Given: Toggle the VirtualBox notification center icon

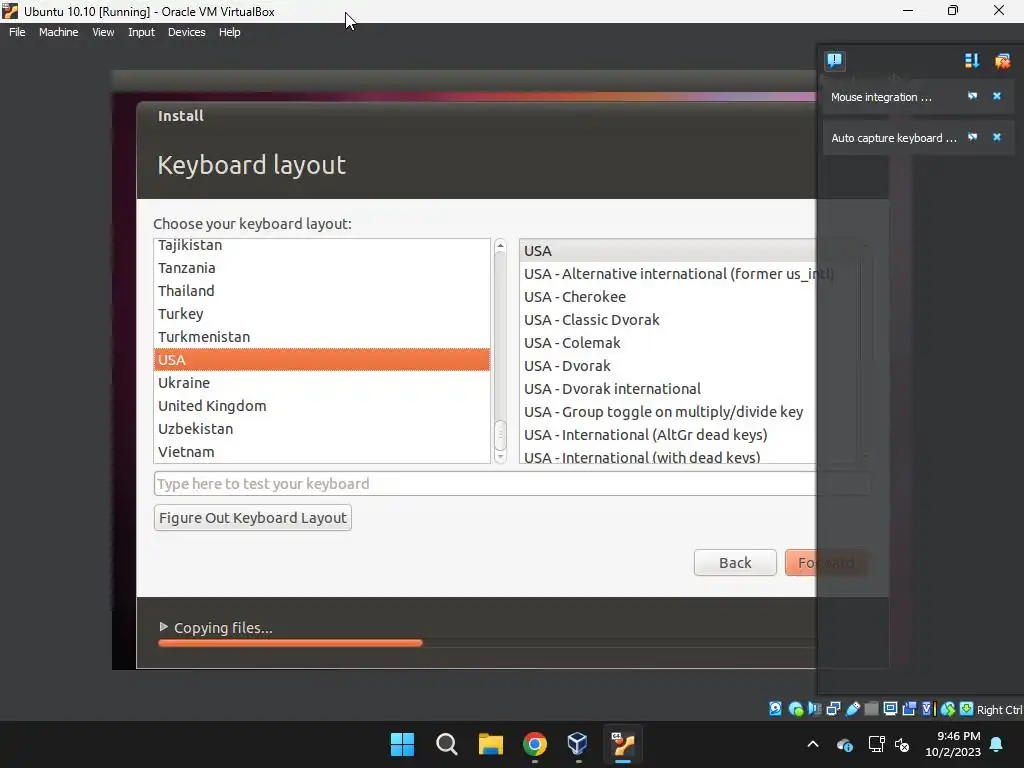Looking at the screenshot, I should (835, 61).
